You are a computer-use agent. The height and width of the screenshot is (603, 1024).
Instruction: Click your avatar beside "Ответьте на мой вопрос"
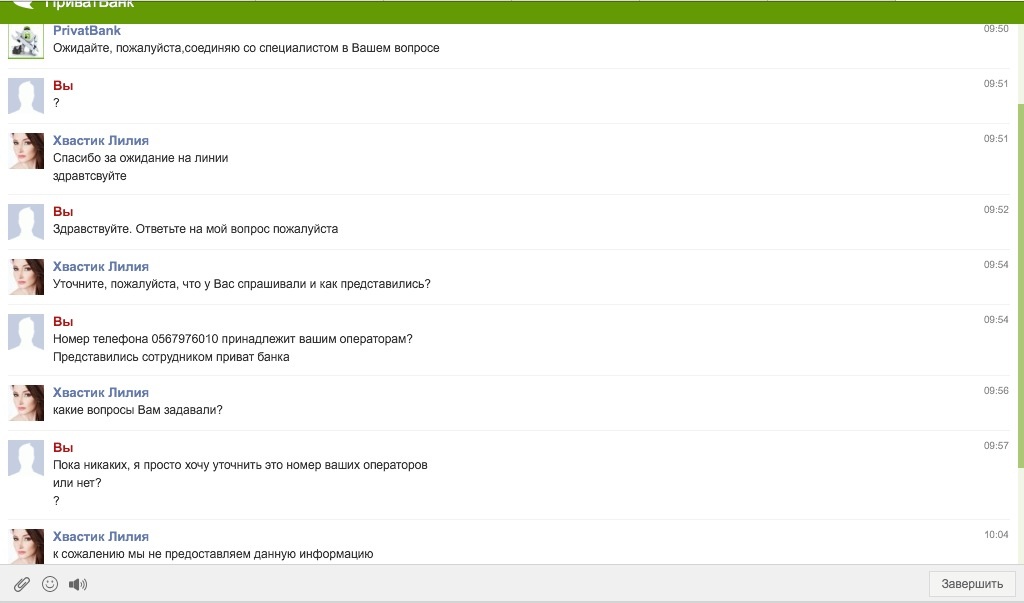[26, 222]
